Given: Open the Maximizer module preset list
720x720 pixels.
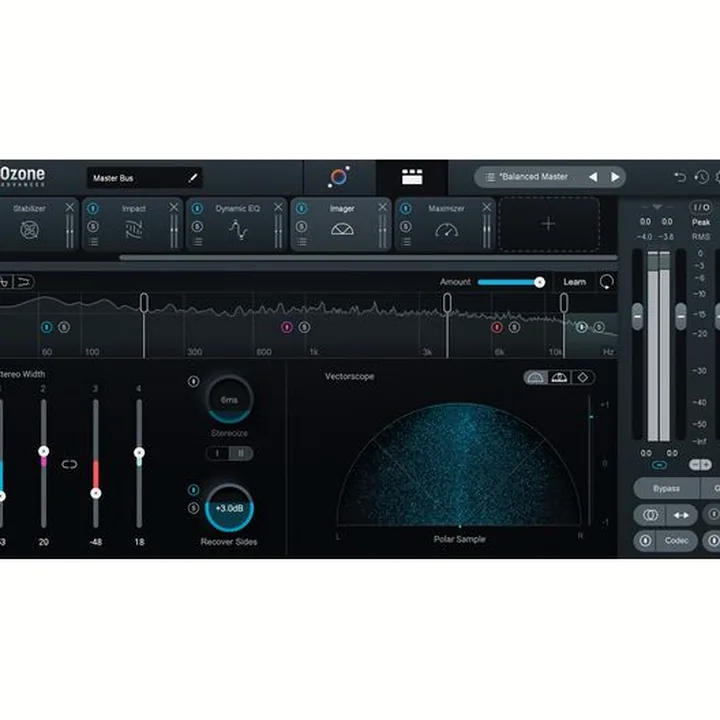Looking at the screenshot, I should tap(406, 242).
